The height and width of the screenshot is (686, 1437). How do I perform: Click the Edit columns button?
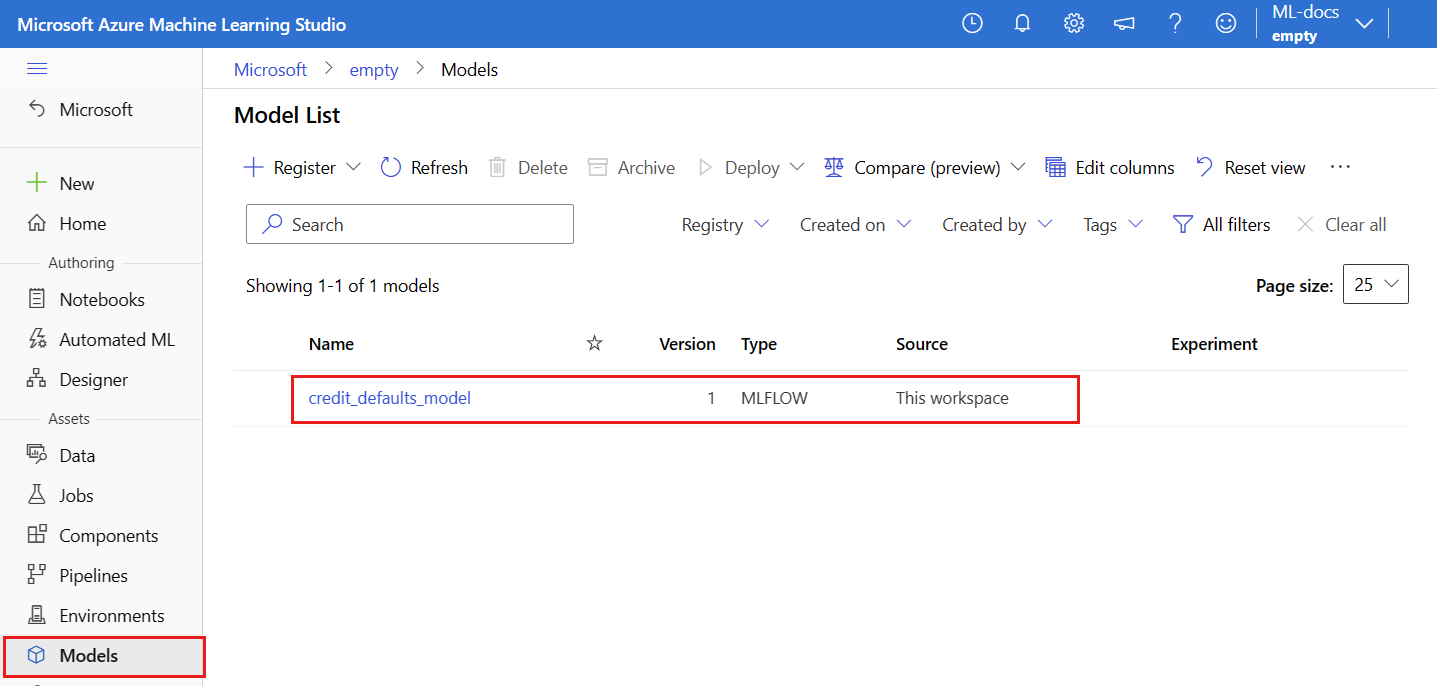pos(1110,168)
